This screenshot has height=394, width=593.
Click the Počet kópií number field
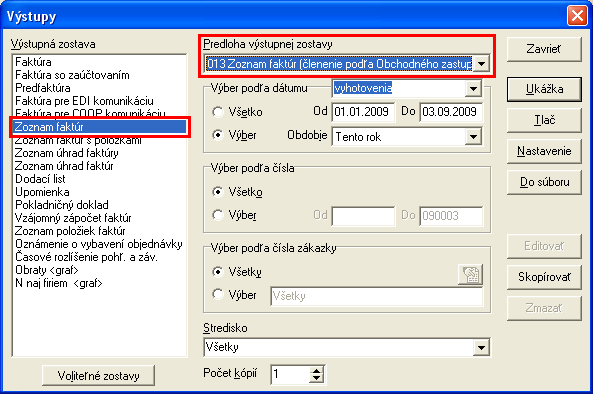click(x=290, y=374)
